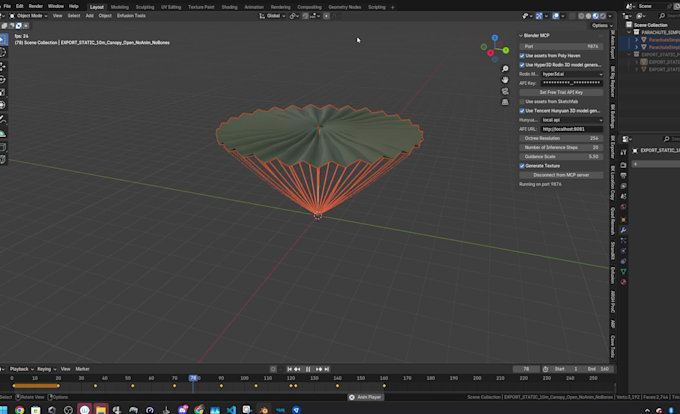Open the Options dropdown in viewport
The width and height of the screenshot is (680, 414).
coord(602,26)
